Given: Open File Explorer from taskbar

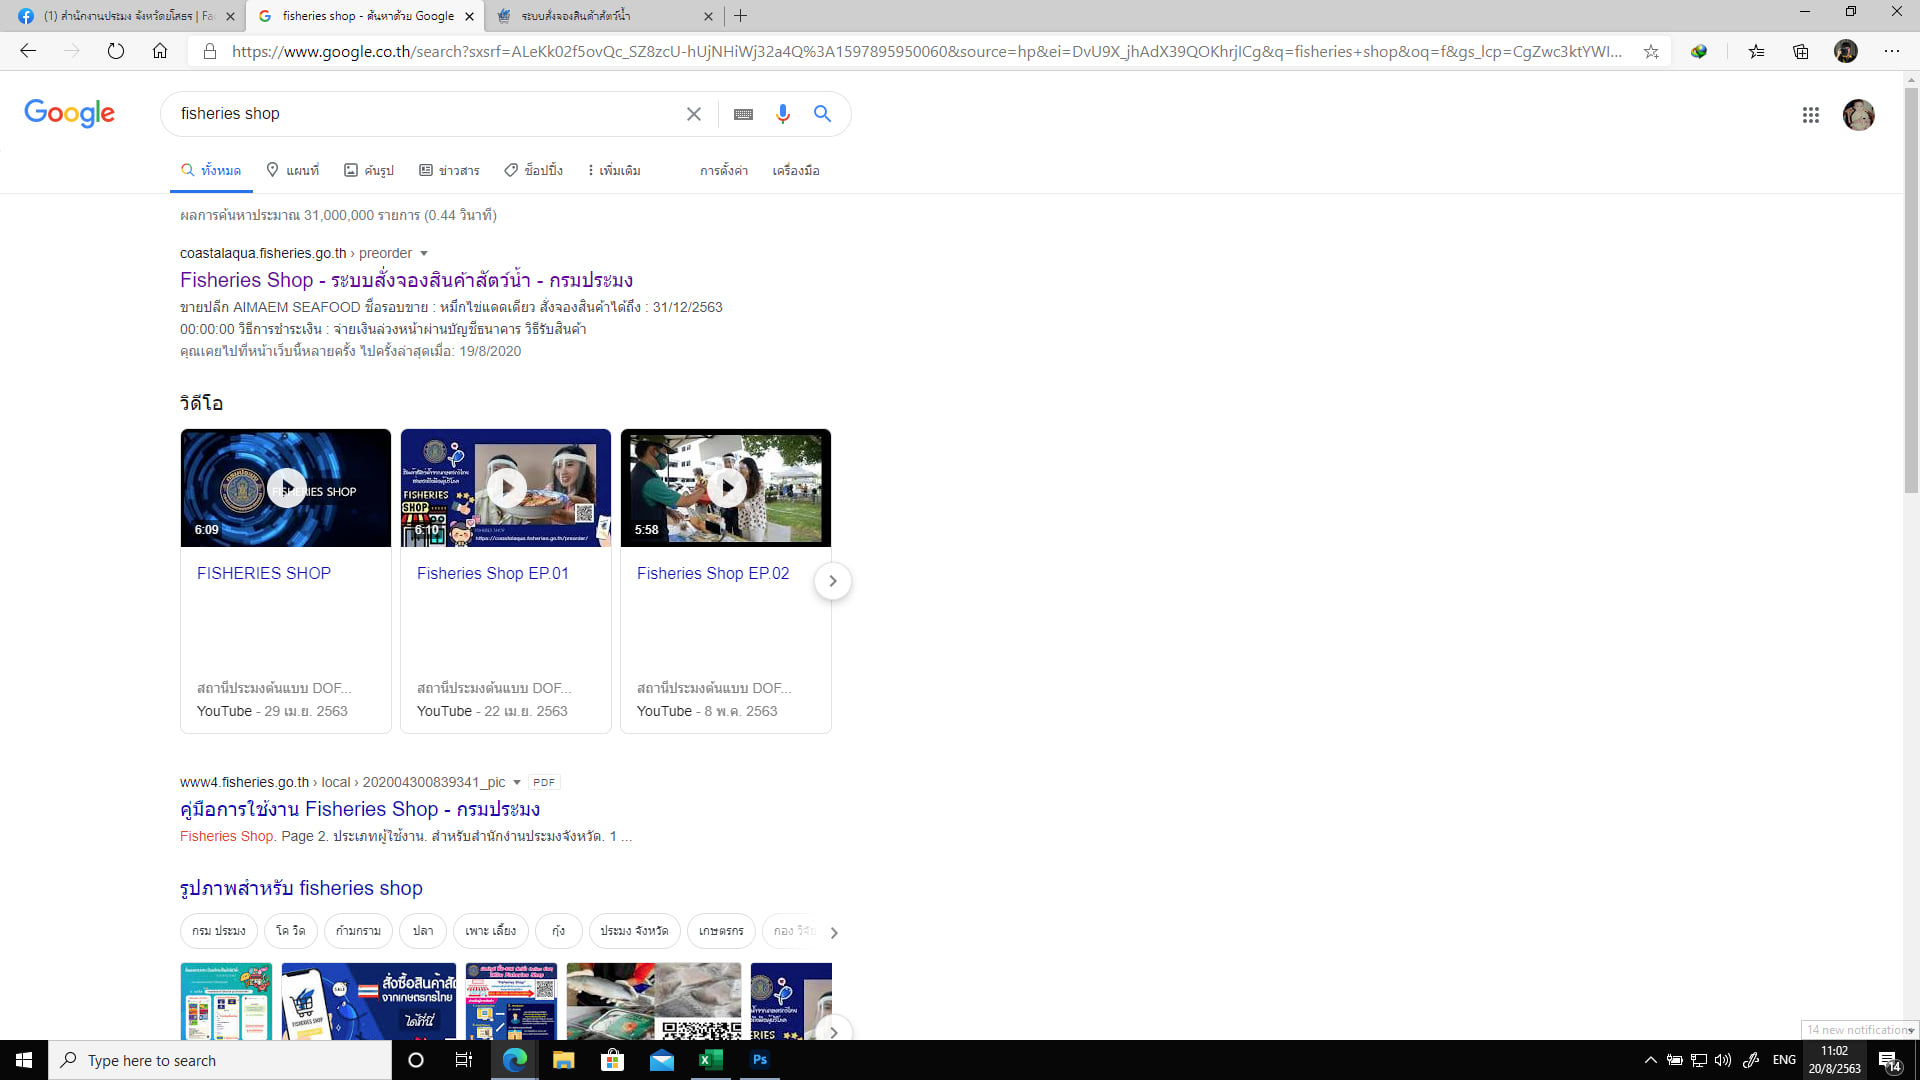Looking at the screenshot, I should (x=563, y=1060).
